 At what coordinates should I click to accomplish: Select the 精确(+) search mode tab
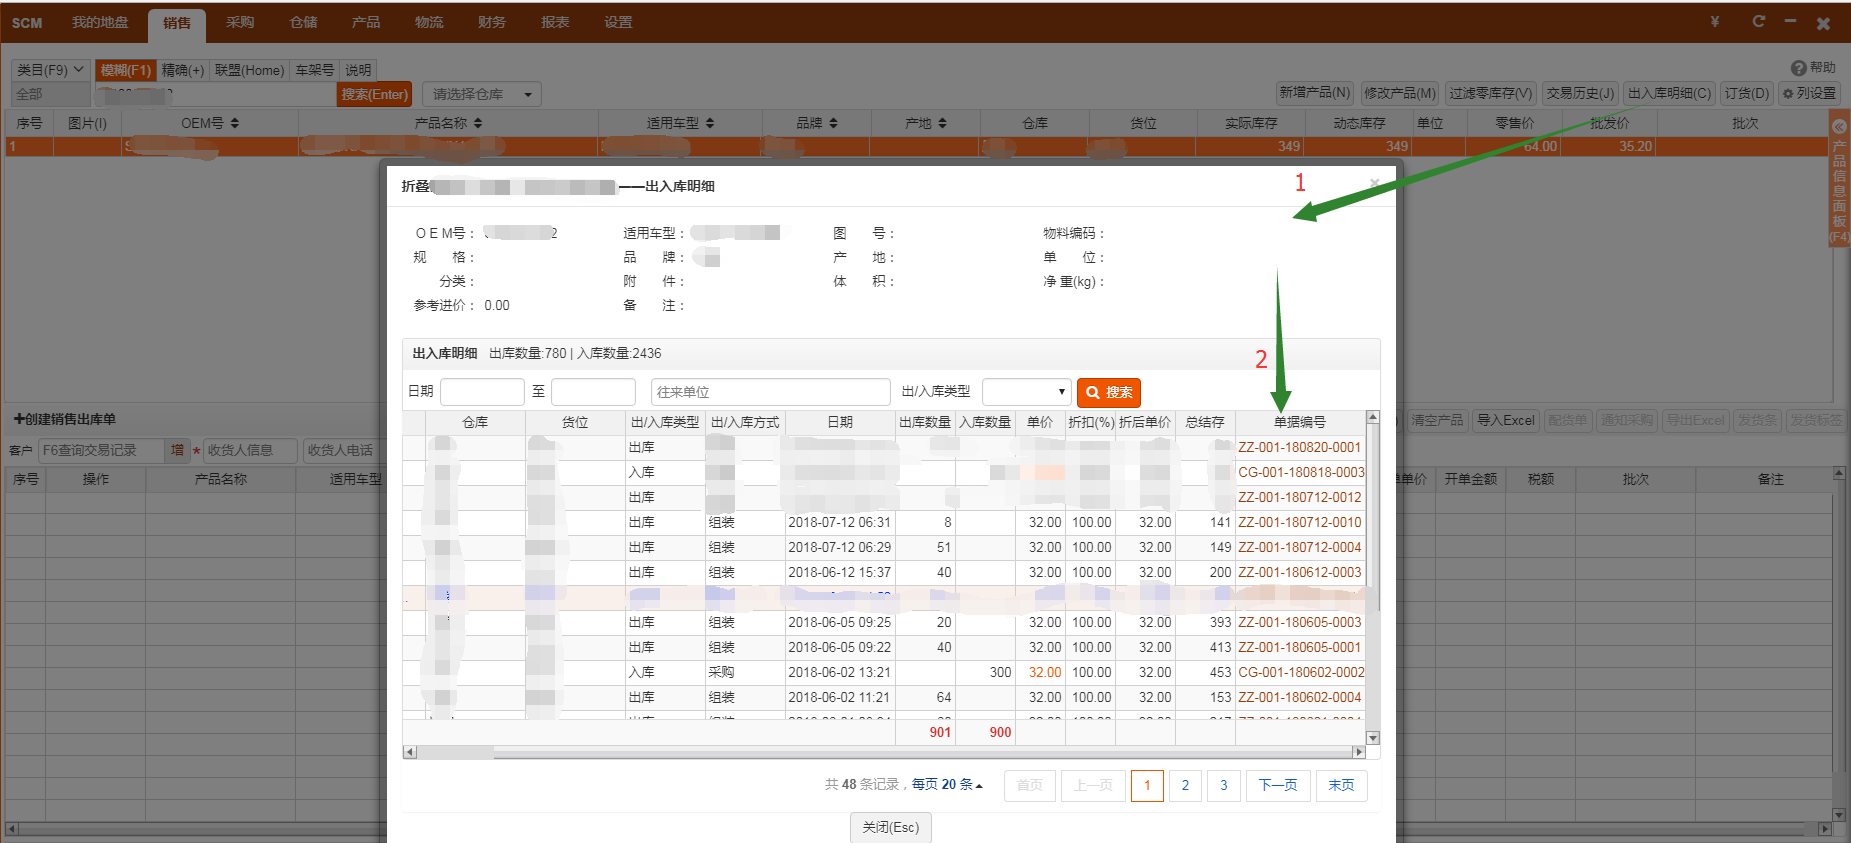(183, 70)
